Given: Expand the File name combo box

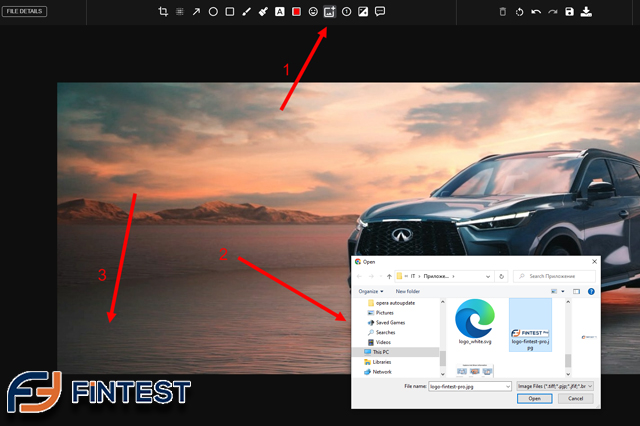Looking at the screenshot, I should [508, 385].
